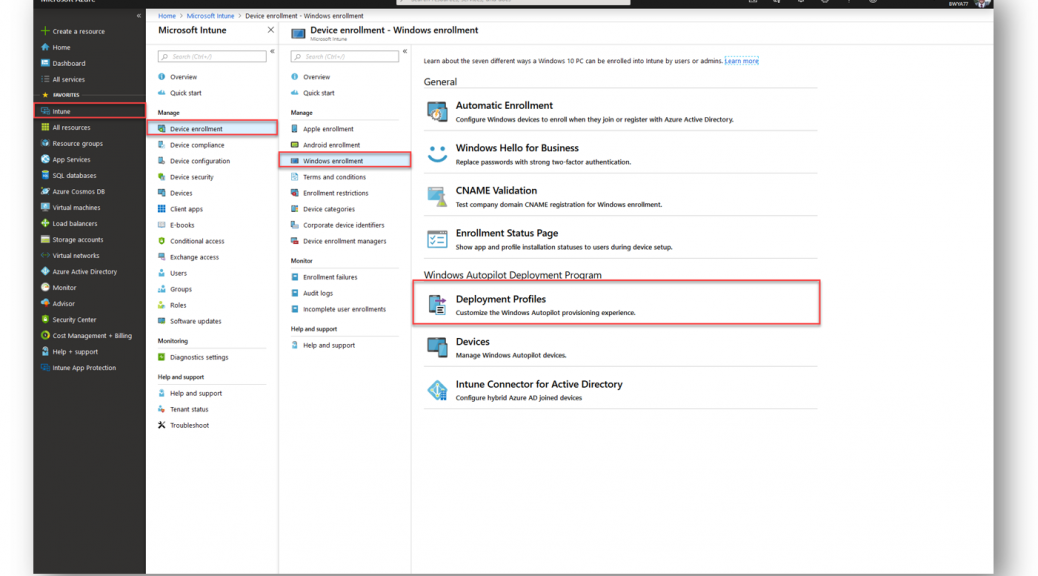Close the Microsoft Intune blade
The width and height of the screenshot is (1038, 576).
point(271,30)
